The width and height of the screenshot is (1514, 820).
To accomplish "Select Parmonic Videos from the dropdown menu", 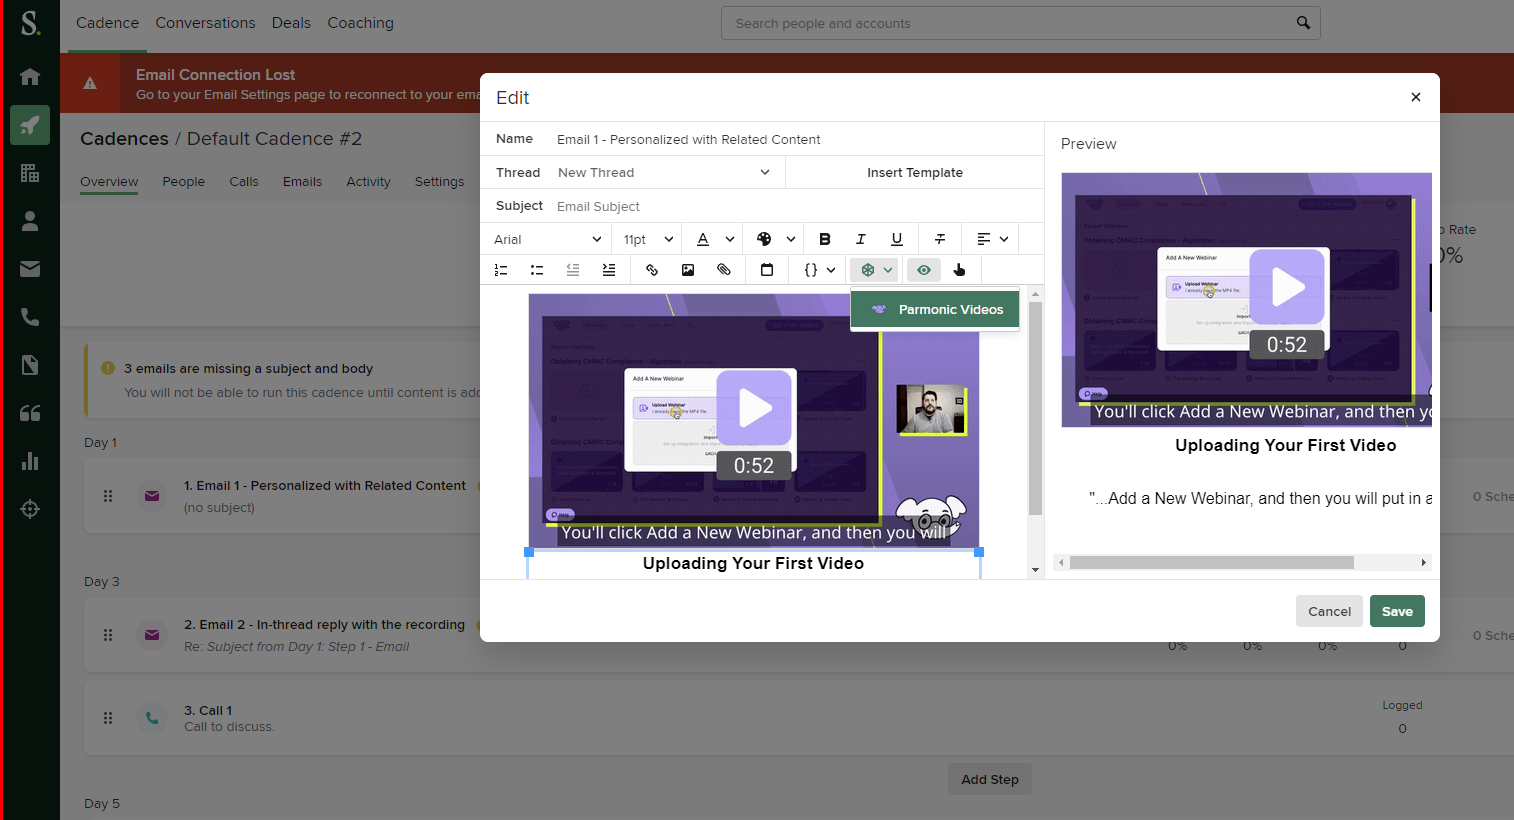I will coord(935,310).
